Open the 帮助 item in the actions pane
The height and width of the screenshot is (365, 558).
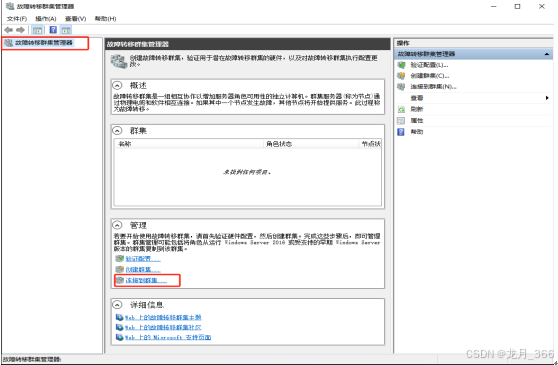click(417, 132)
